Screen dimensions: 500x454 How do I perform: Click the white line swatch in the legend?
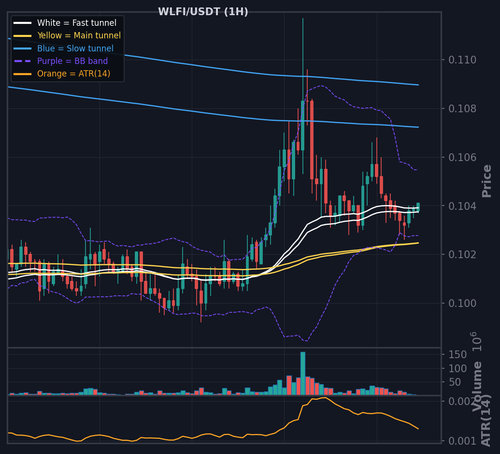coord(22,23)
